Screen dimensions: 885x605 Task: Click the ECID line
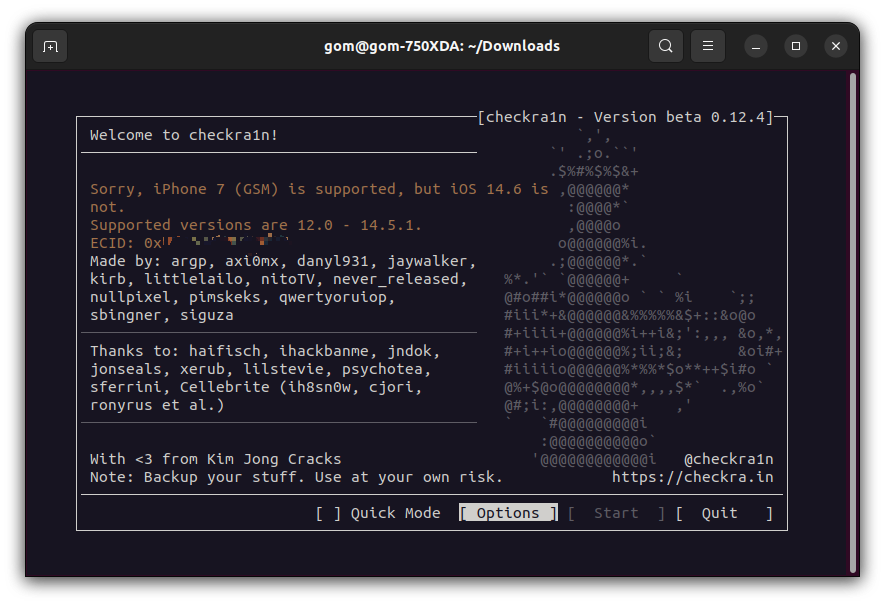pos(189,243)
